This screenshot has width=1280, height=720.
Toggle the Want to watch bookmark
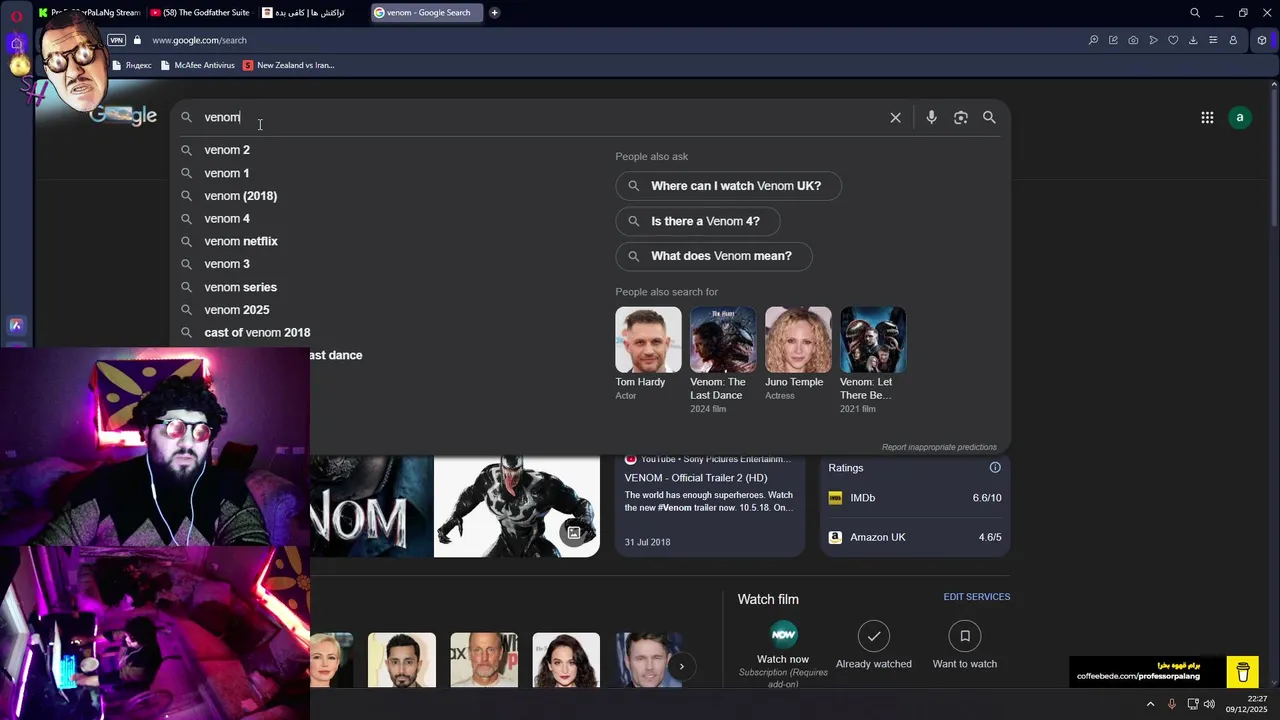click(x=964, y=636)
